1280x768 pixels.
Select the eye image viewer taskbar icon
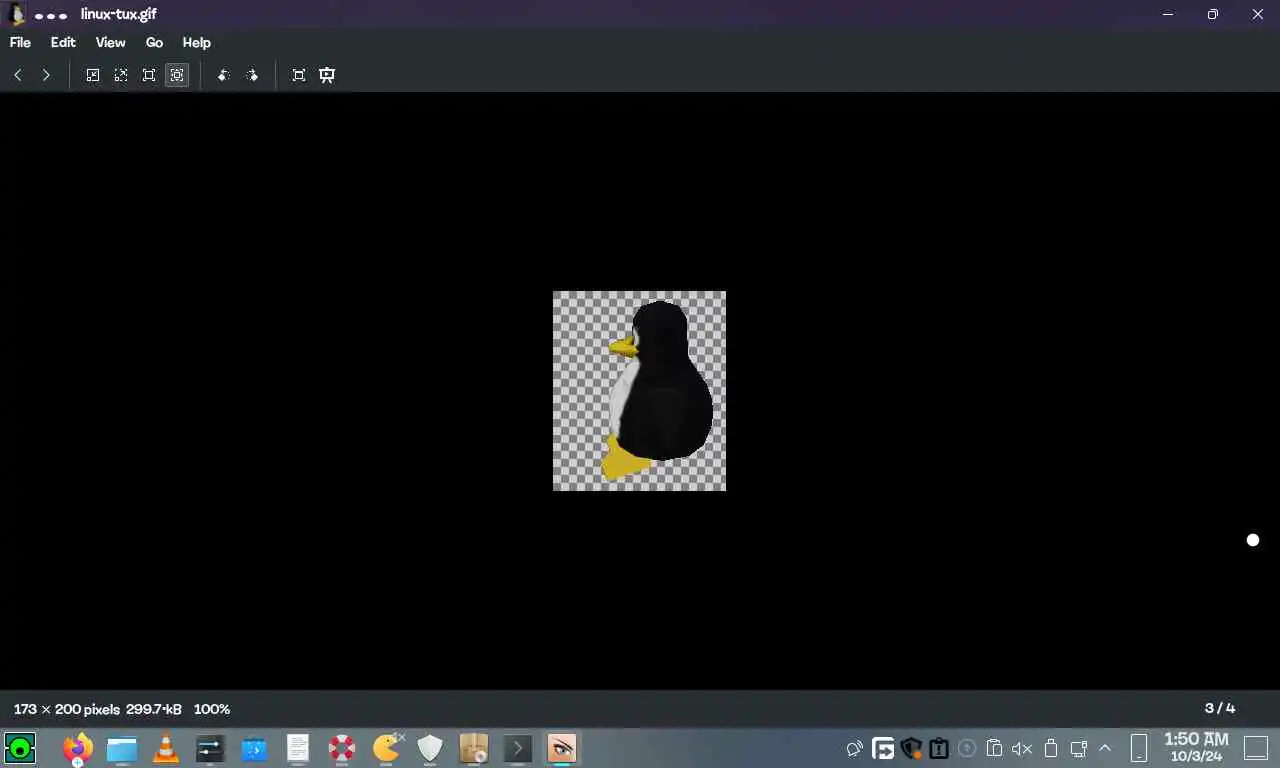pos(561,748)
